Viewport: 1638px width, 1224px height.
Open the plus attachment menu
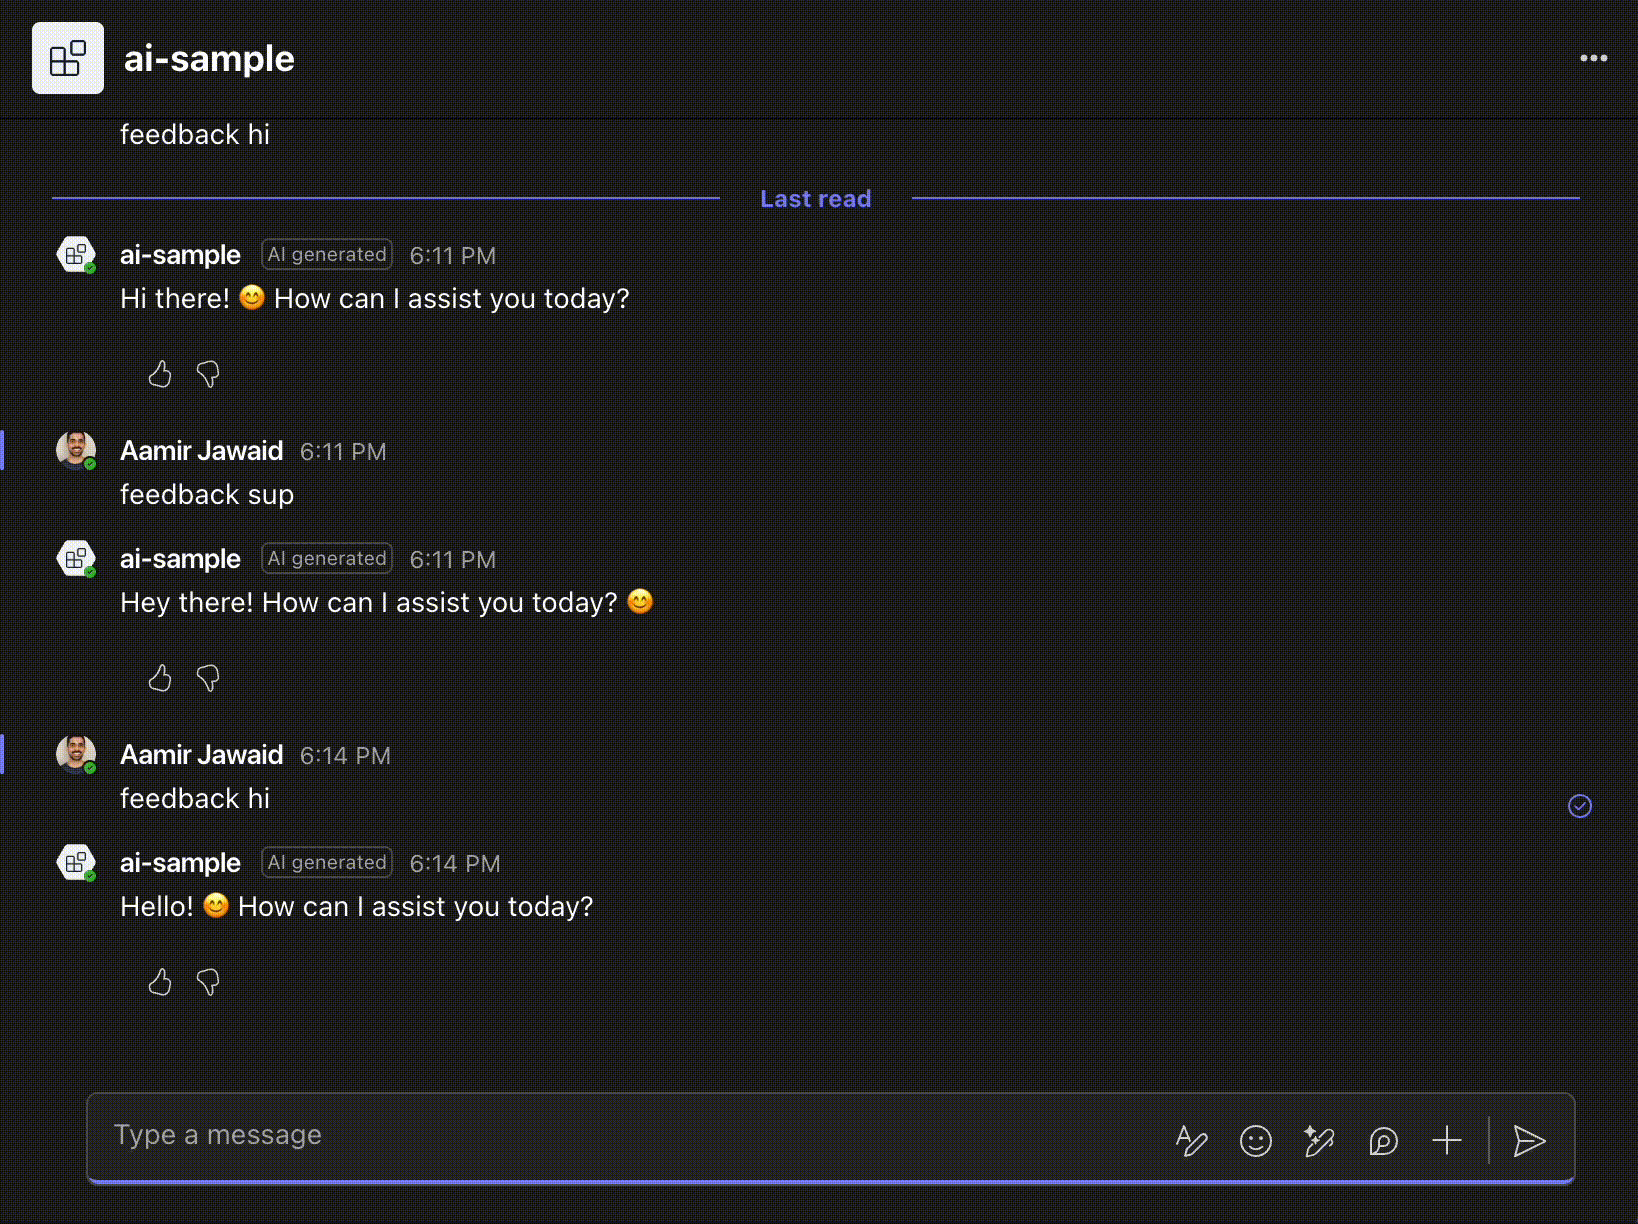pos(1446,1140)
